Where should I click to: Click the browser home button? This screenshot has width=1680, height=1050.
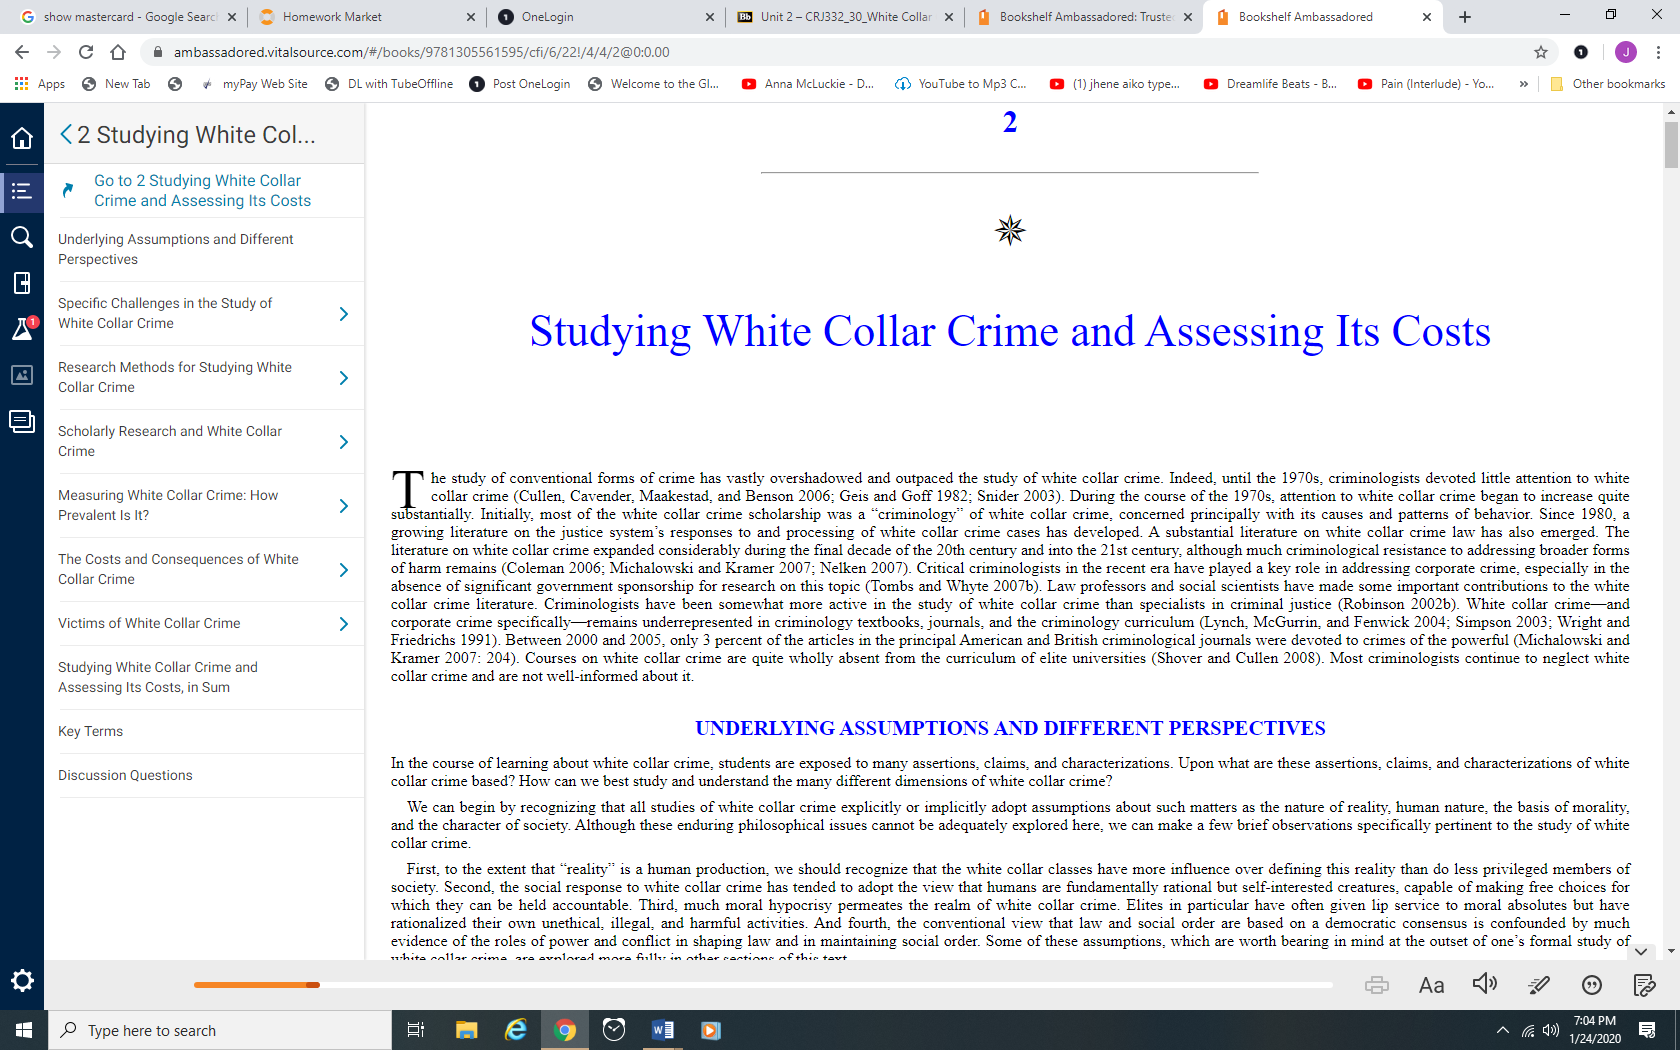click(118, 52)
